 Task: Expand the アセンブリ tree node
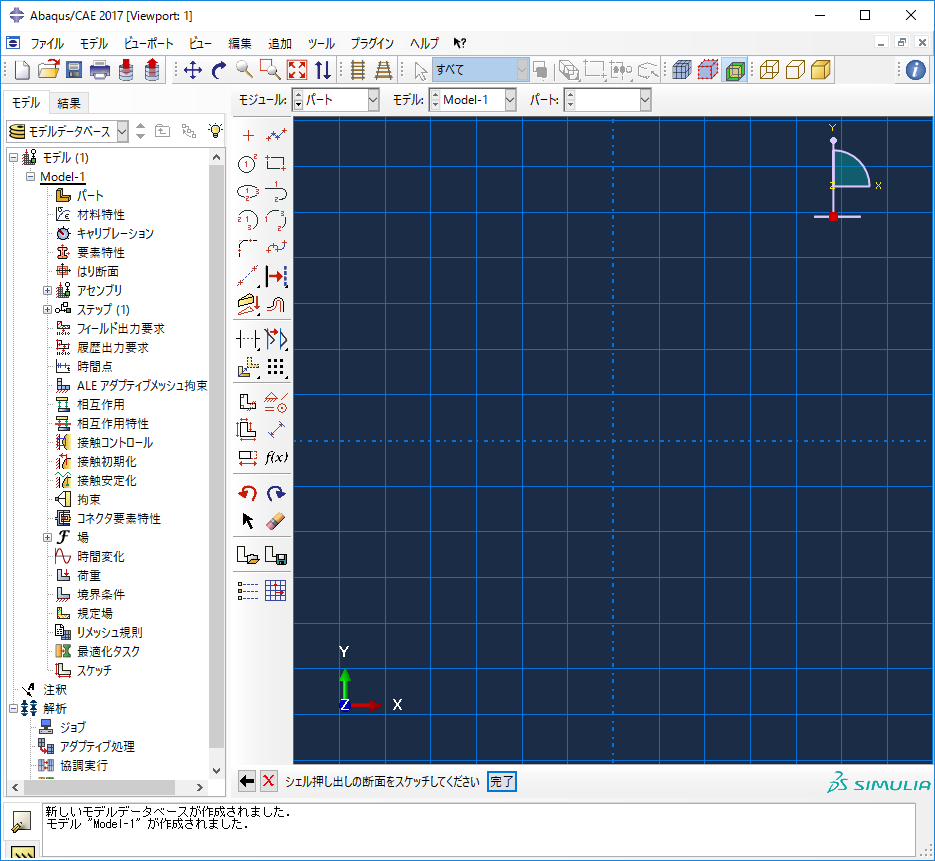coord(47,291)
